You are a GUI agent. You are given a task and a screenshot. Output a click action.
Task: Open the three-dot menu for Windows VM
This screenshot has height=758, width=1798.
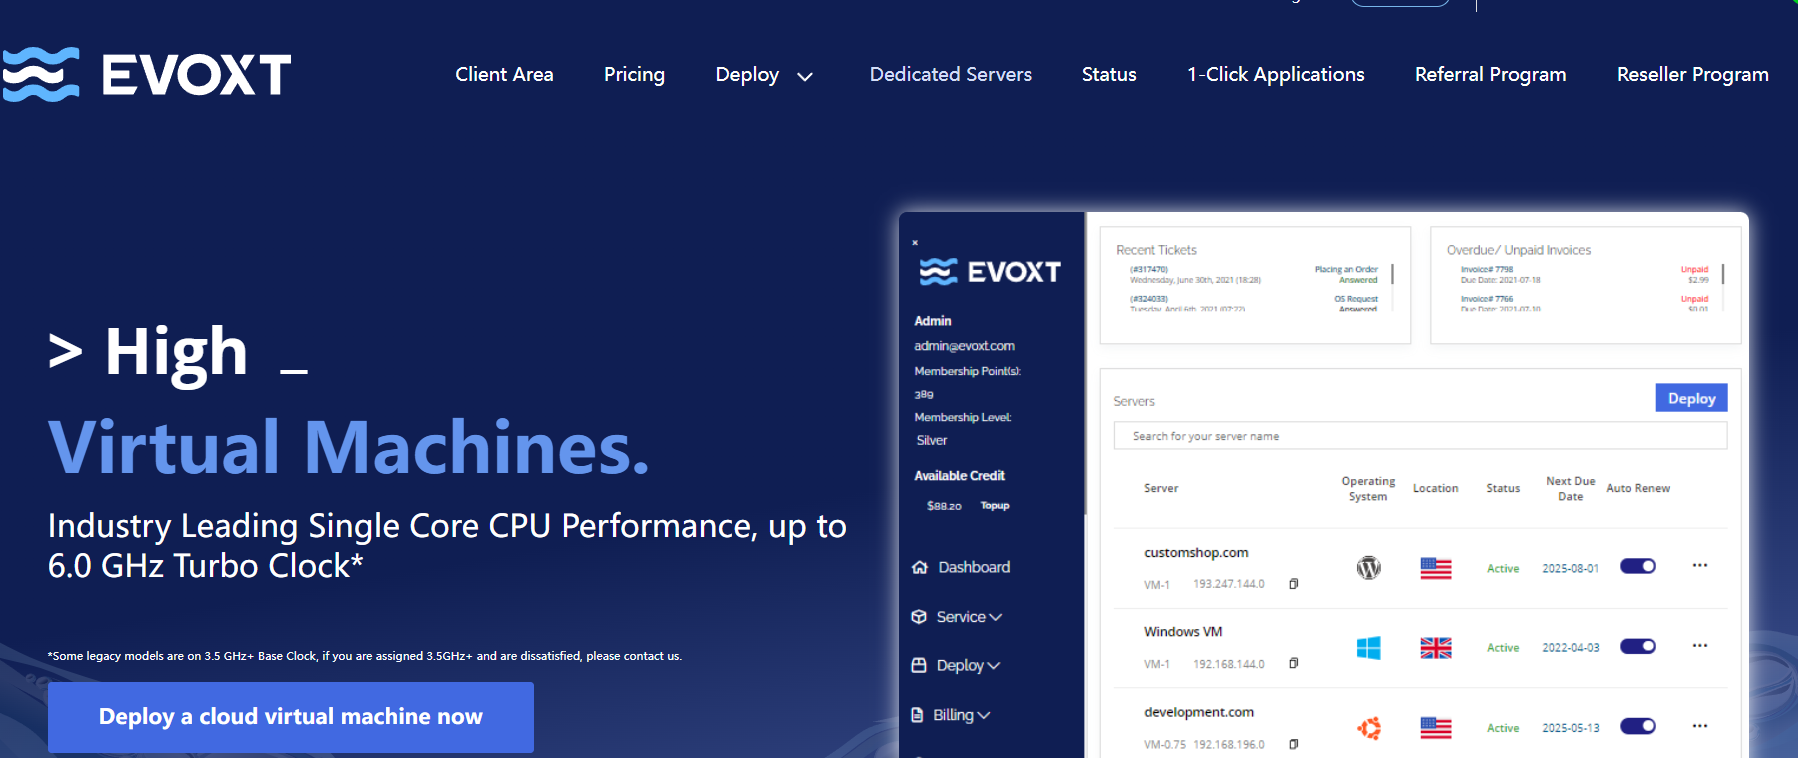click(1700, 645)
